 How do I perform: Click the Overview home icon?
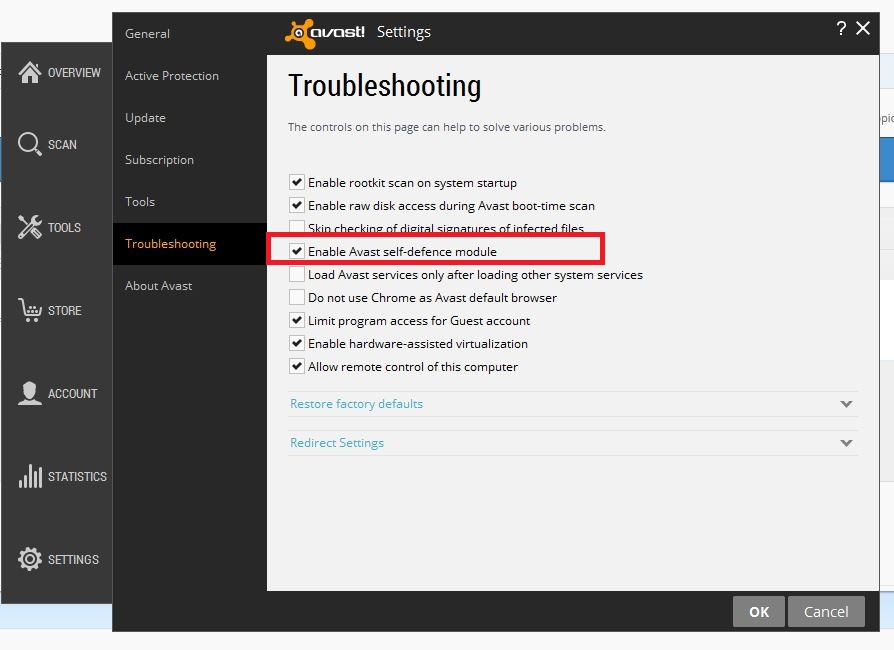[x=30, y=72]
